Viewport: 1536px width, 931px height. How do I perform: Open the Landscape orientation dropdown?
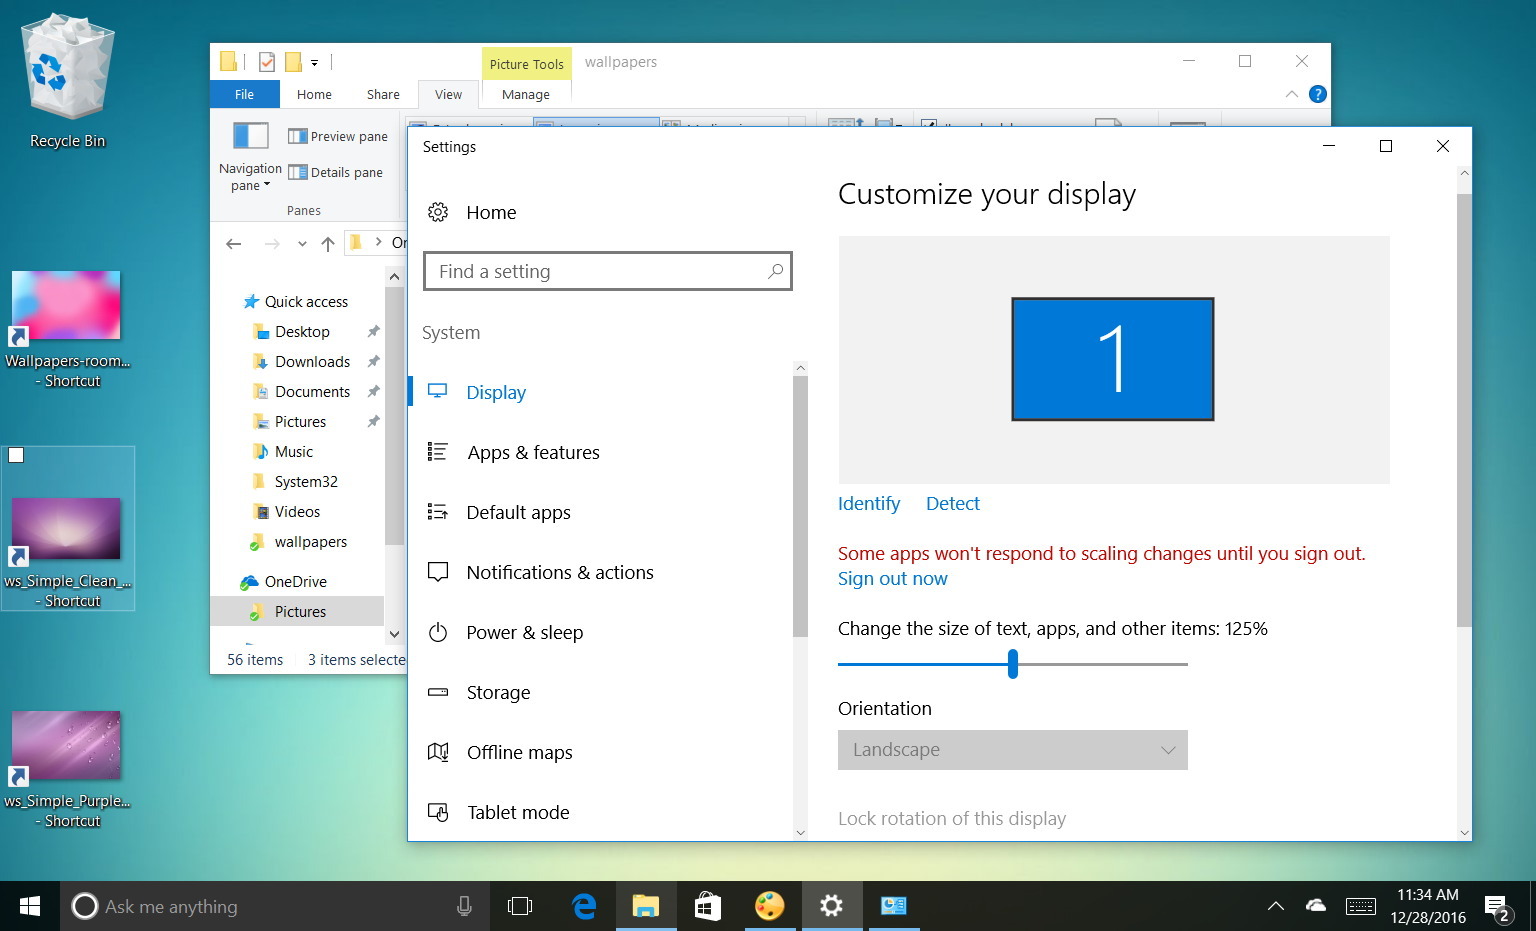click(x=1012, y=749)
